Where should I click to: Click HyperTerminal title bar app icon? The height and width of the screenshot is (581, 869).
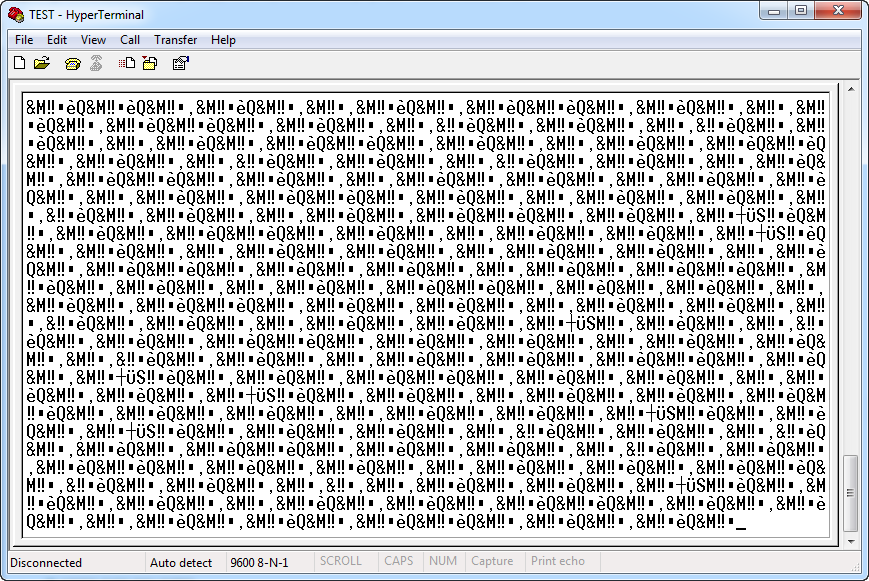(x=17, y=15)
